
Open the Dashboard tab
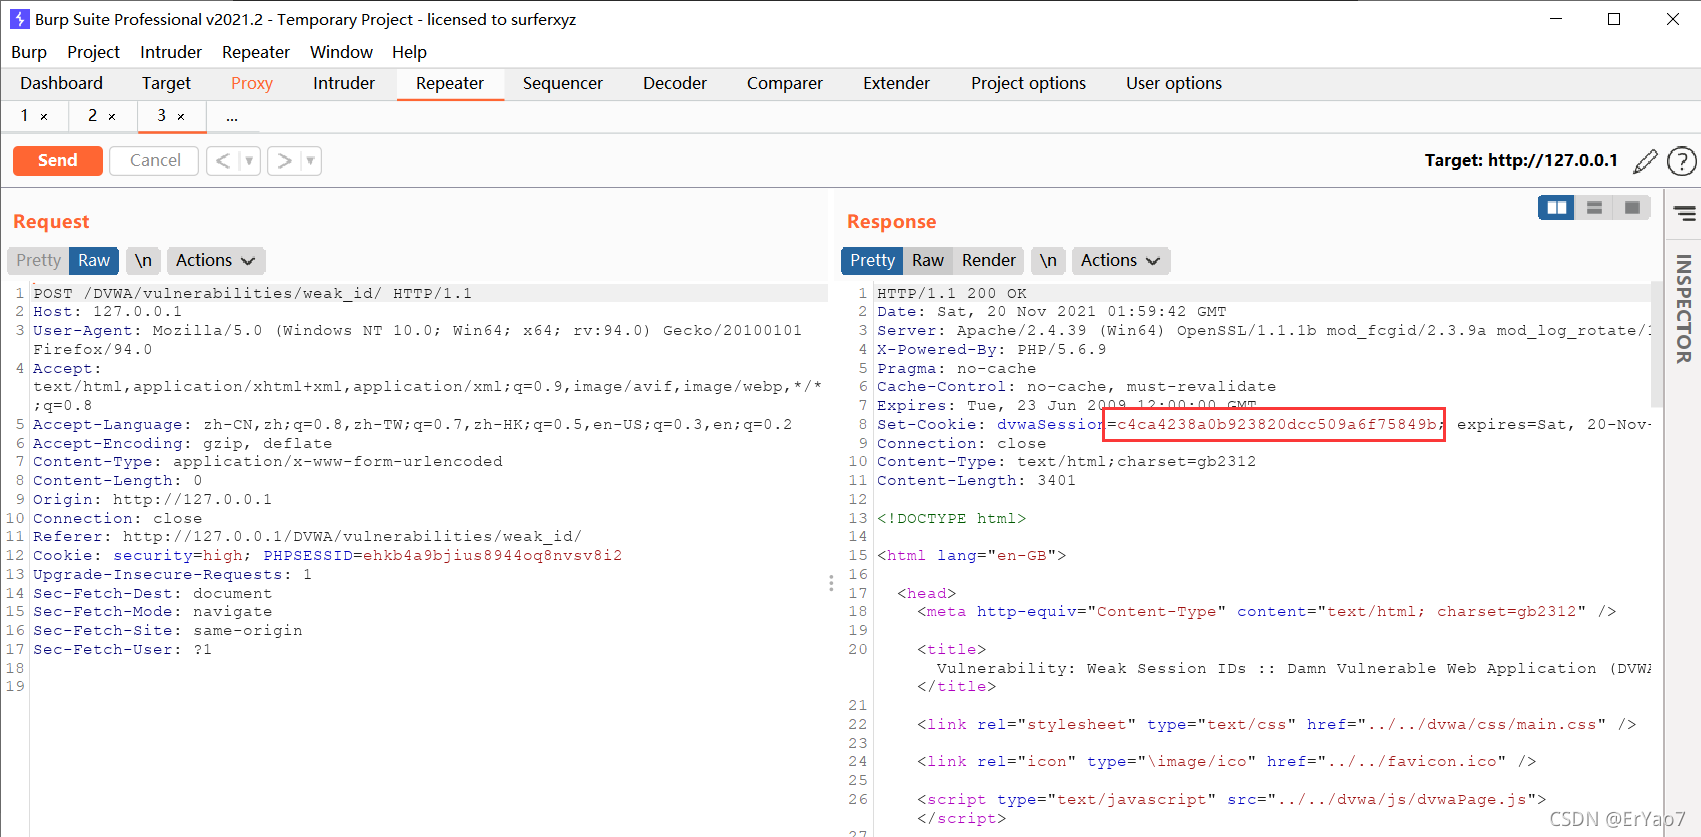click(61, 83)
